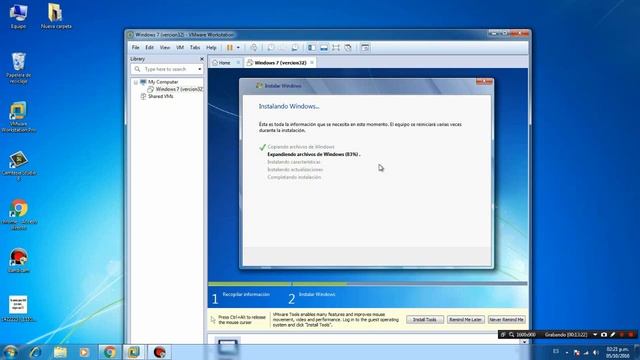Click 'Copiando archivos de Windows' step text

pos(301,147)
